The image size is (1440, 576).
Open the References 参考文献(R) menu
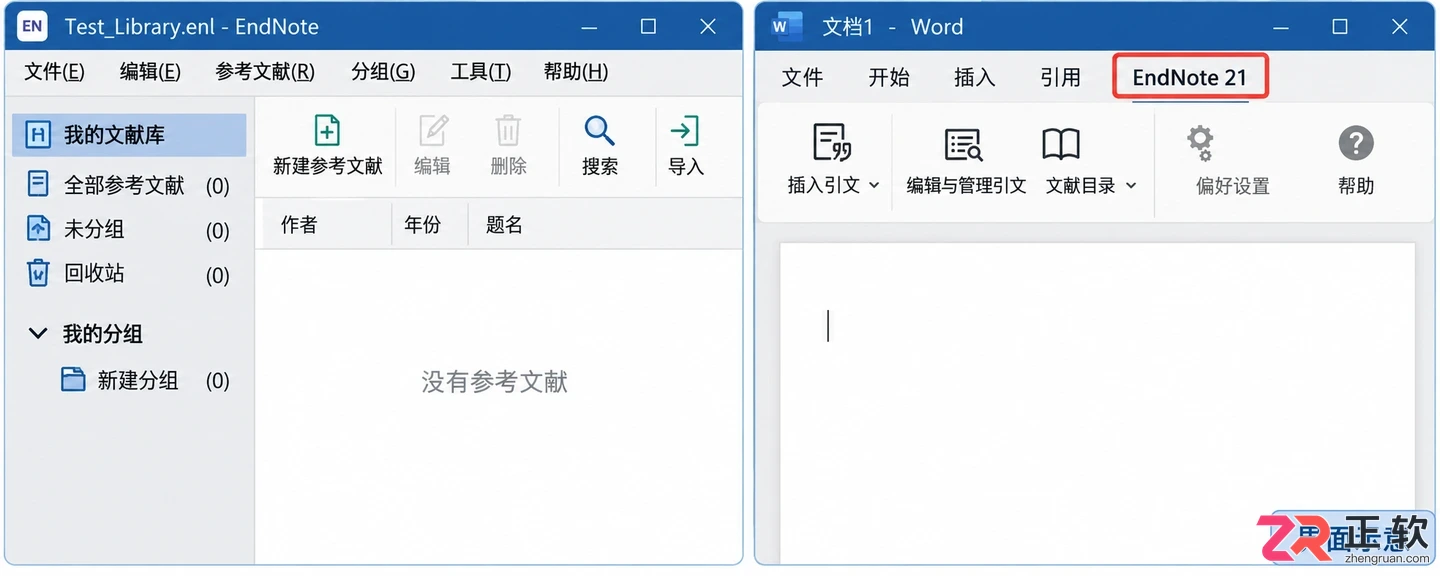pyautogui.click(x=265, y=72)
